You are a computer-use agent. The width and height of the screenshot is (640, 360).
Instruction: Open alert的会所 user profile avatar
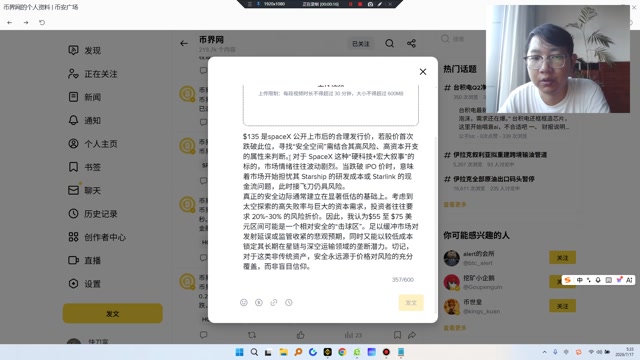(x=451, y=258)
